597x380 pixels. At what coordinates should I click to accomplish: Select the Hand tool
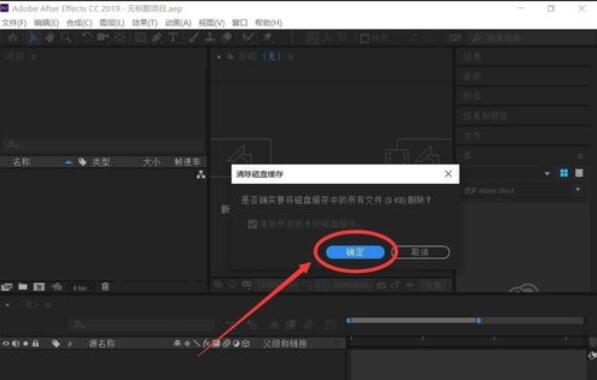point(50,38)
